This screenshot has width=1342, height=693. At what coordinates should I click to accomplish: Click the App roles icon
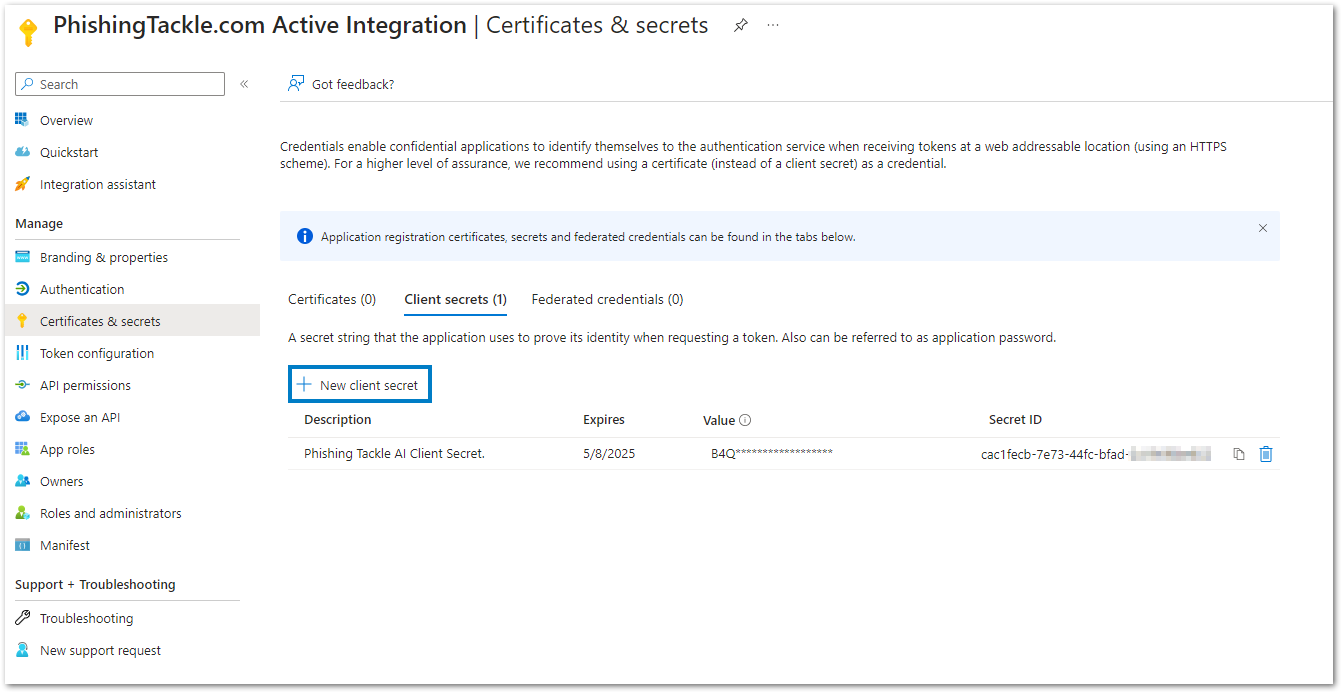pos(22,449)
